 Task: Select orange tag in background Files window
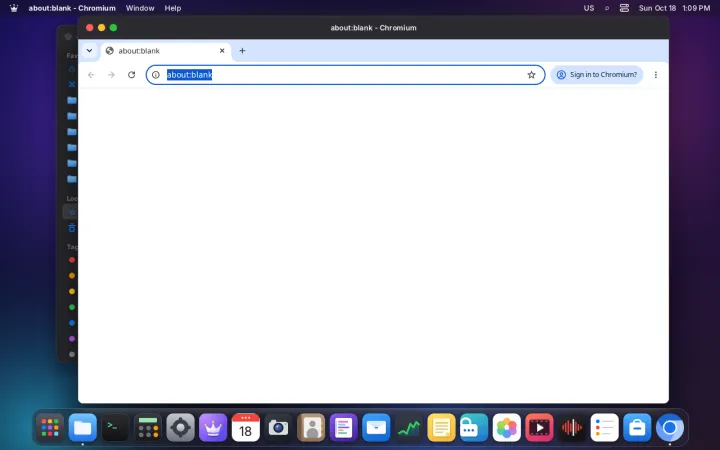click(72, 276)
